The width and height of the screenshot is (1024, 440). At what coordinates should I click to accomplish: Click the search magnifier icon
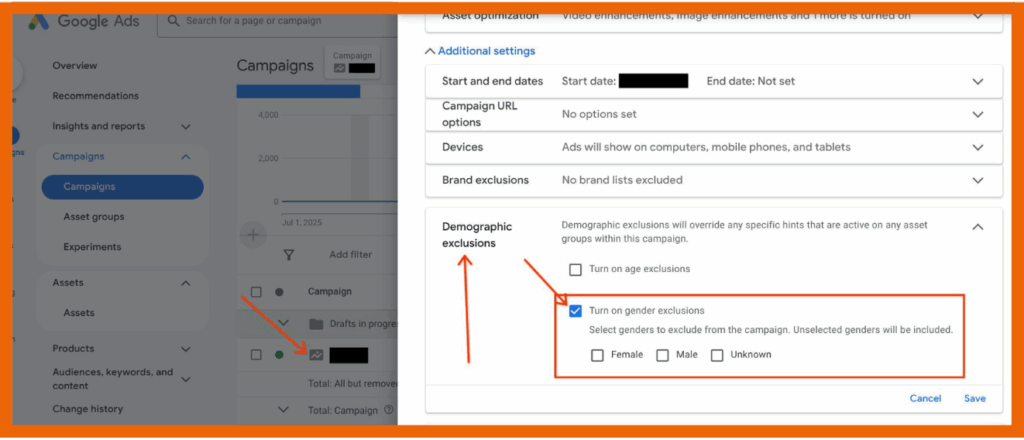174,21
